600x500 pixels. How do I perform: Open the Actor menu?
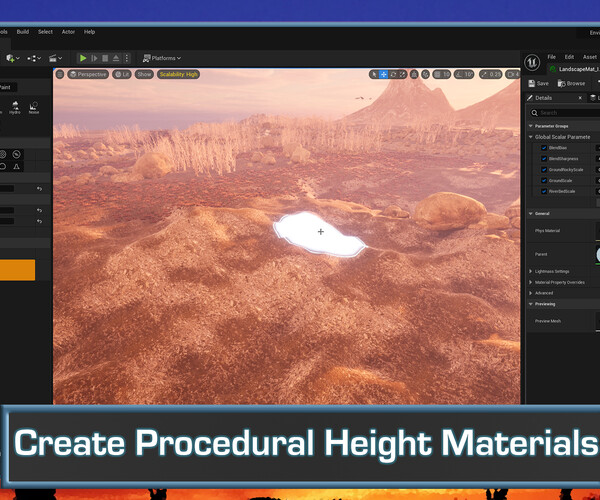pyautogui.click(x=68, y=32)
